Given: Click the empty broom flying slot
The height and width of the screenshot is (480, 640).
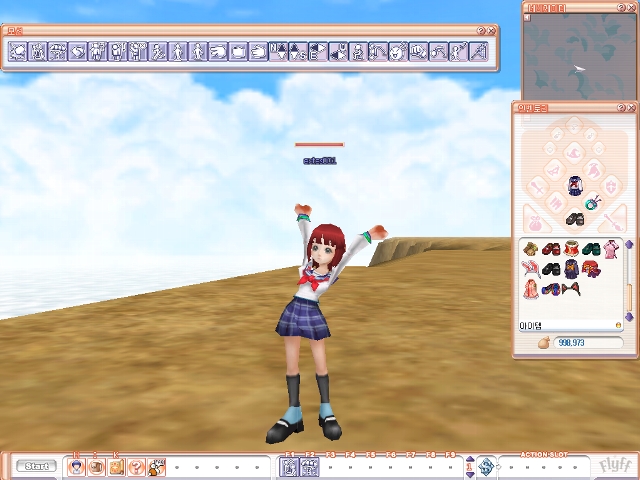Looking at the screenshot, I should tap(613, 220).
